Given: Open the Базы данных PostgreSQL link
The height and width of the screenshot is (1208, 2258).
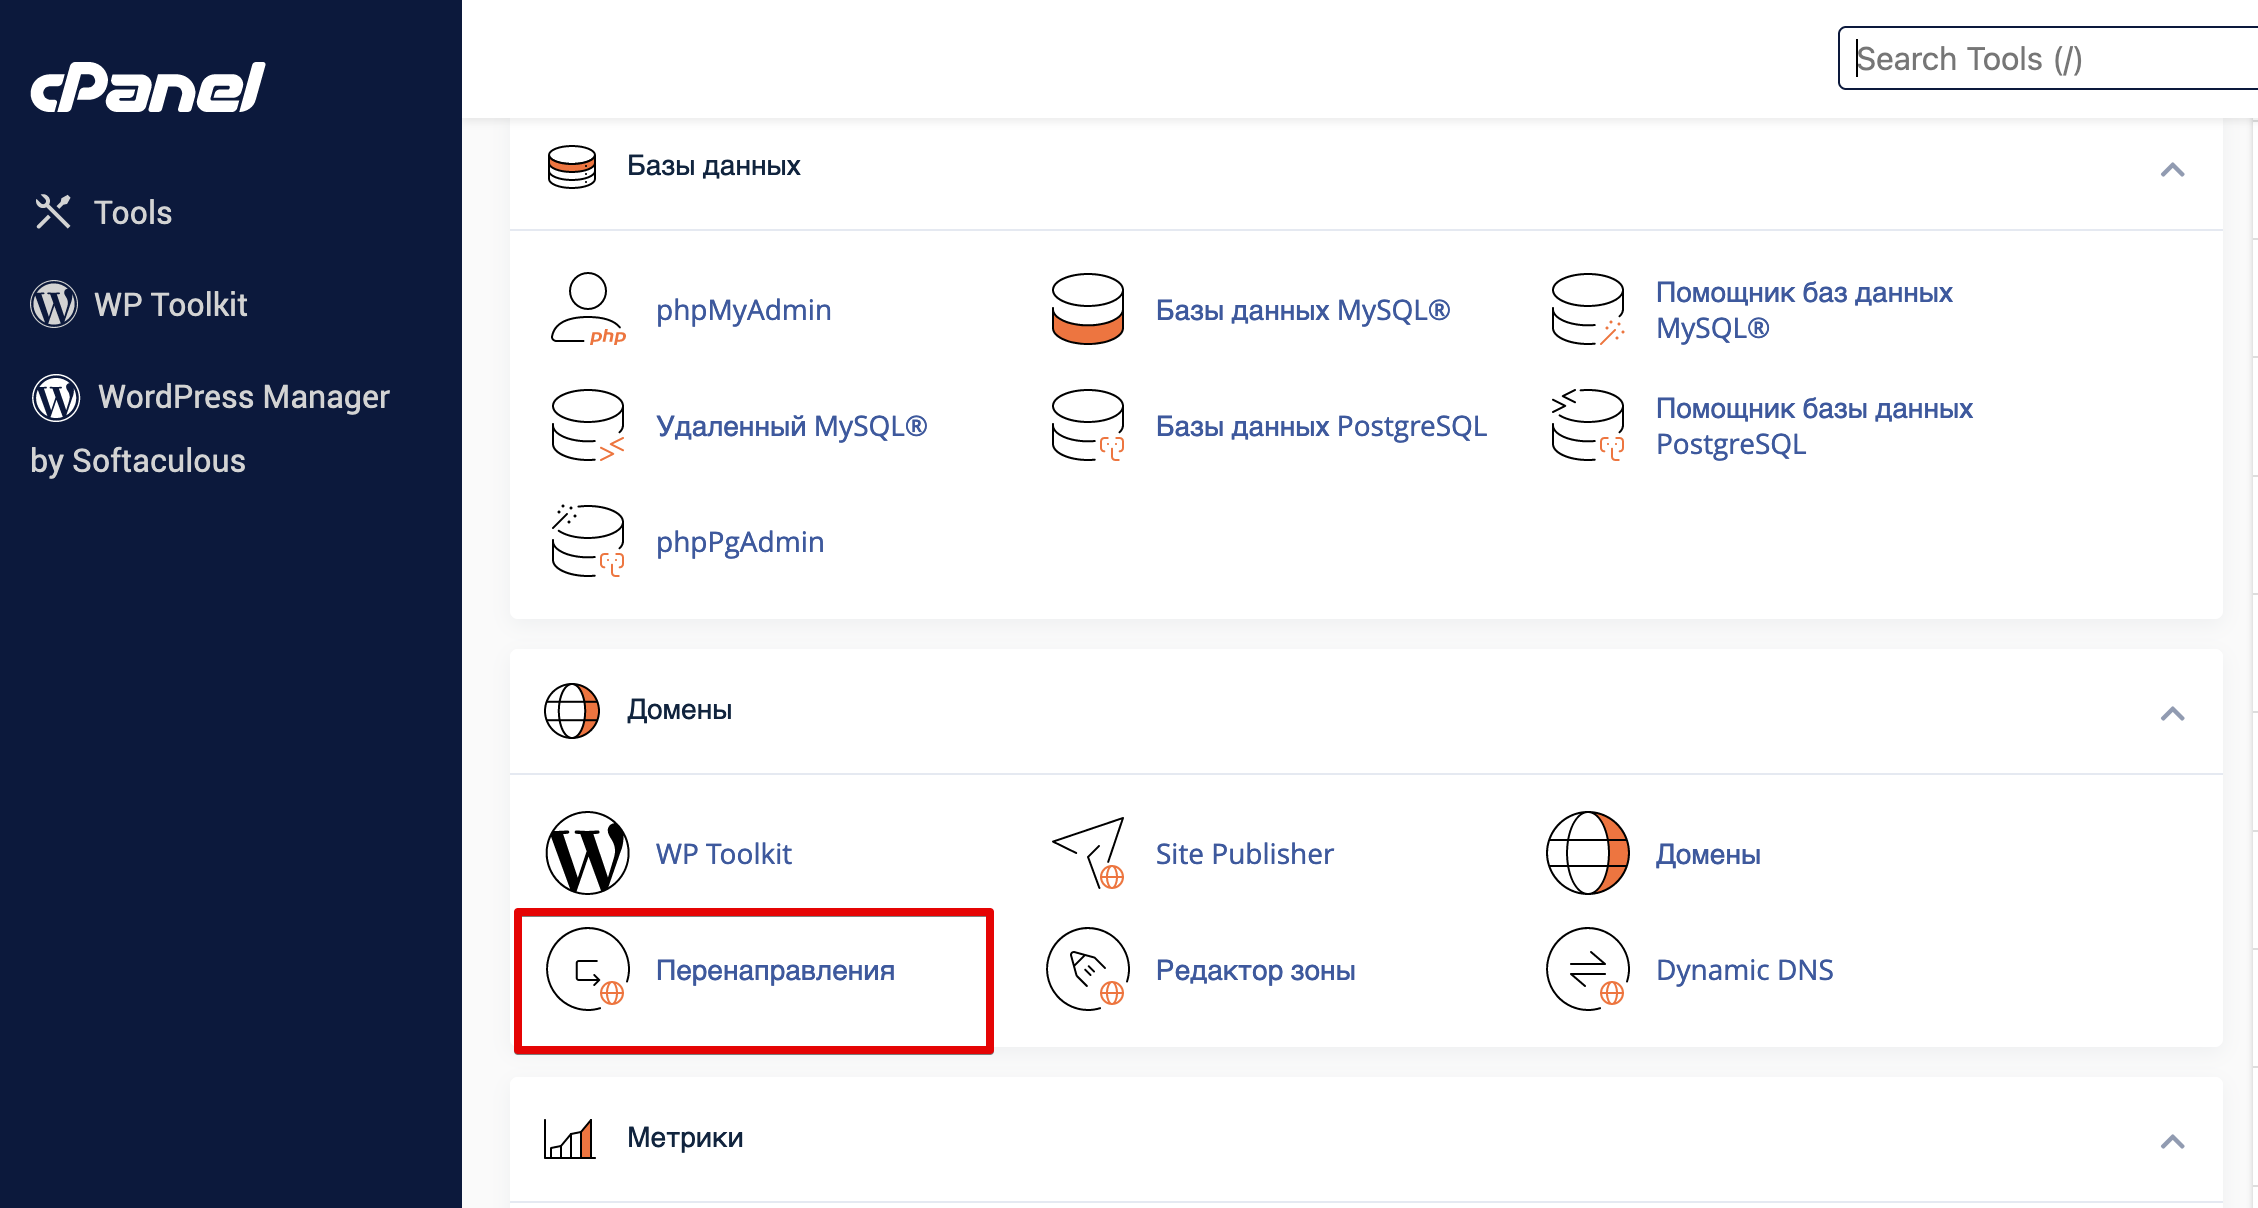Looking at the screenshot, I should [x=1321, y=426].
